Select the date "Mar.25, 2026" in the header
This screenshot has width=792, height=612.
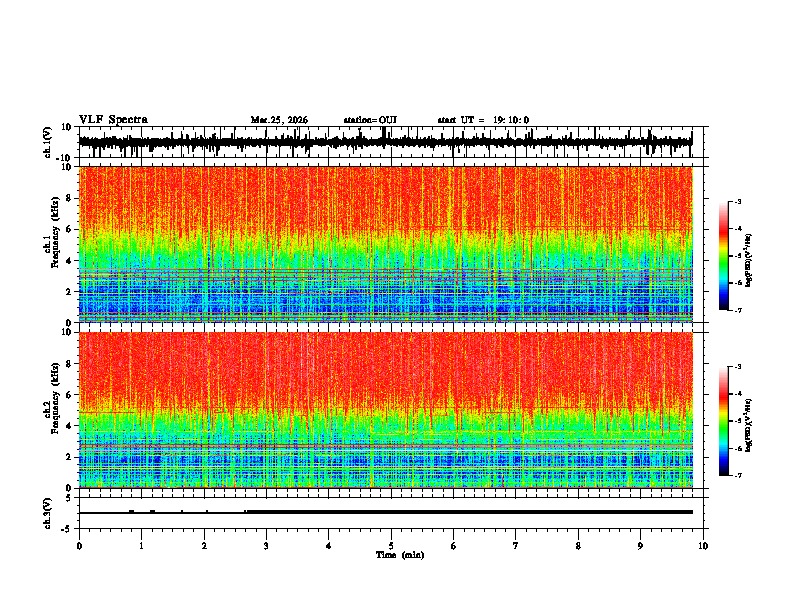tap(279, 120)
